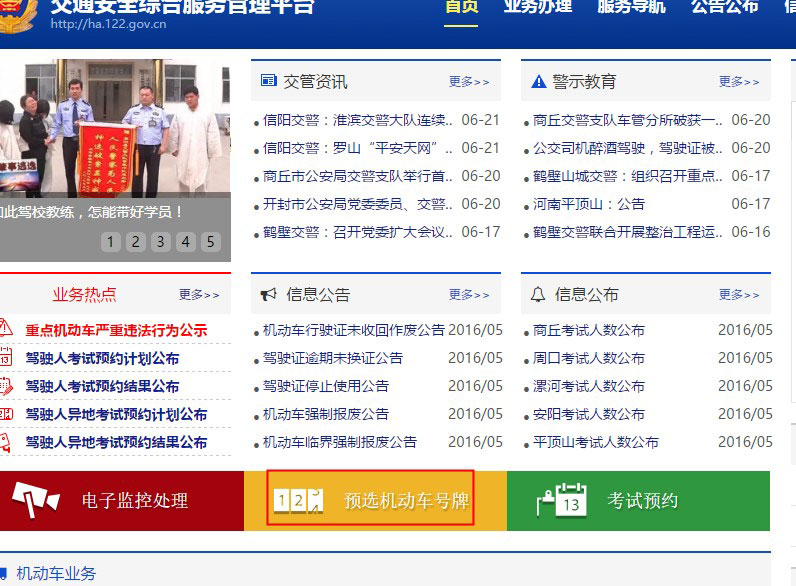The image size is (796, 586).
Task: Open news 商丘市公安局交警支队举行首
Action: (x=357, y=176)
